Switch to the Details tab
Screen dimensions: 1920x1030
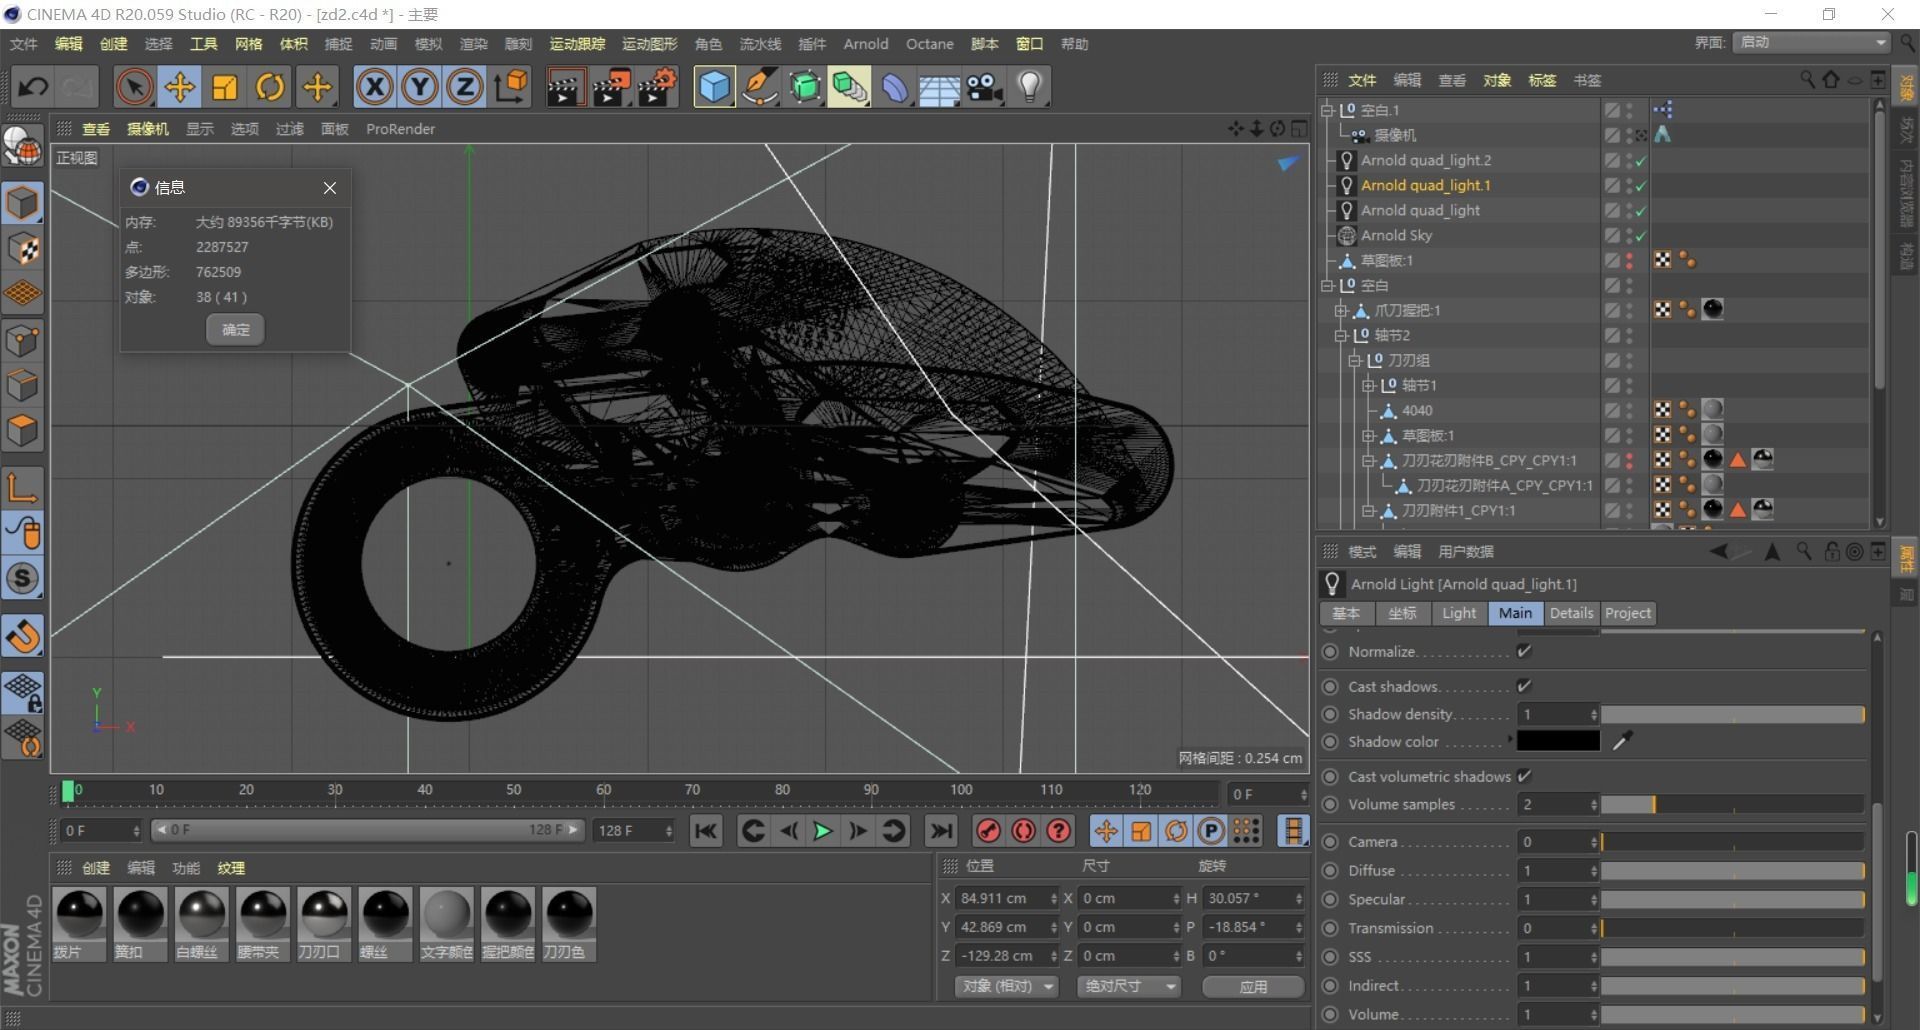pyautogui.click(x=1571, y=613)
